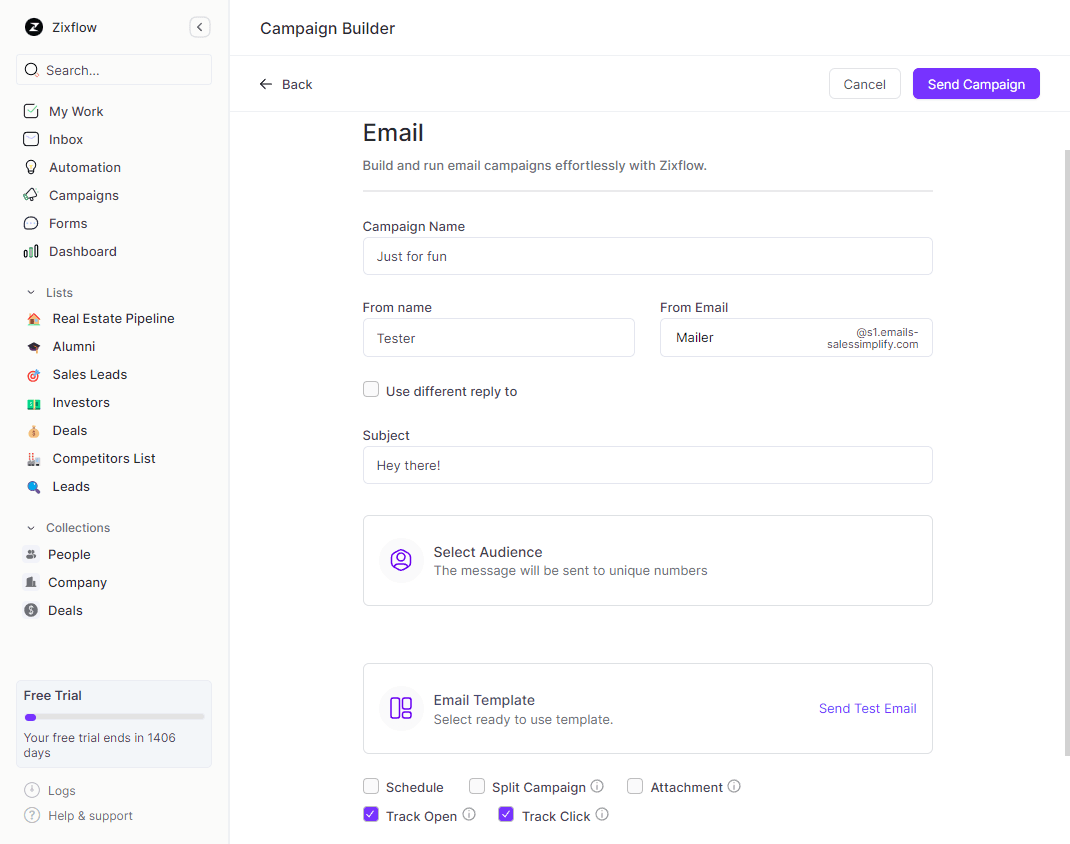Click the Send Test Email link
This screenshot has height=844, width=1070.
click(x=867, y=708)
